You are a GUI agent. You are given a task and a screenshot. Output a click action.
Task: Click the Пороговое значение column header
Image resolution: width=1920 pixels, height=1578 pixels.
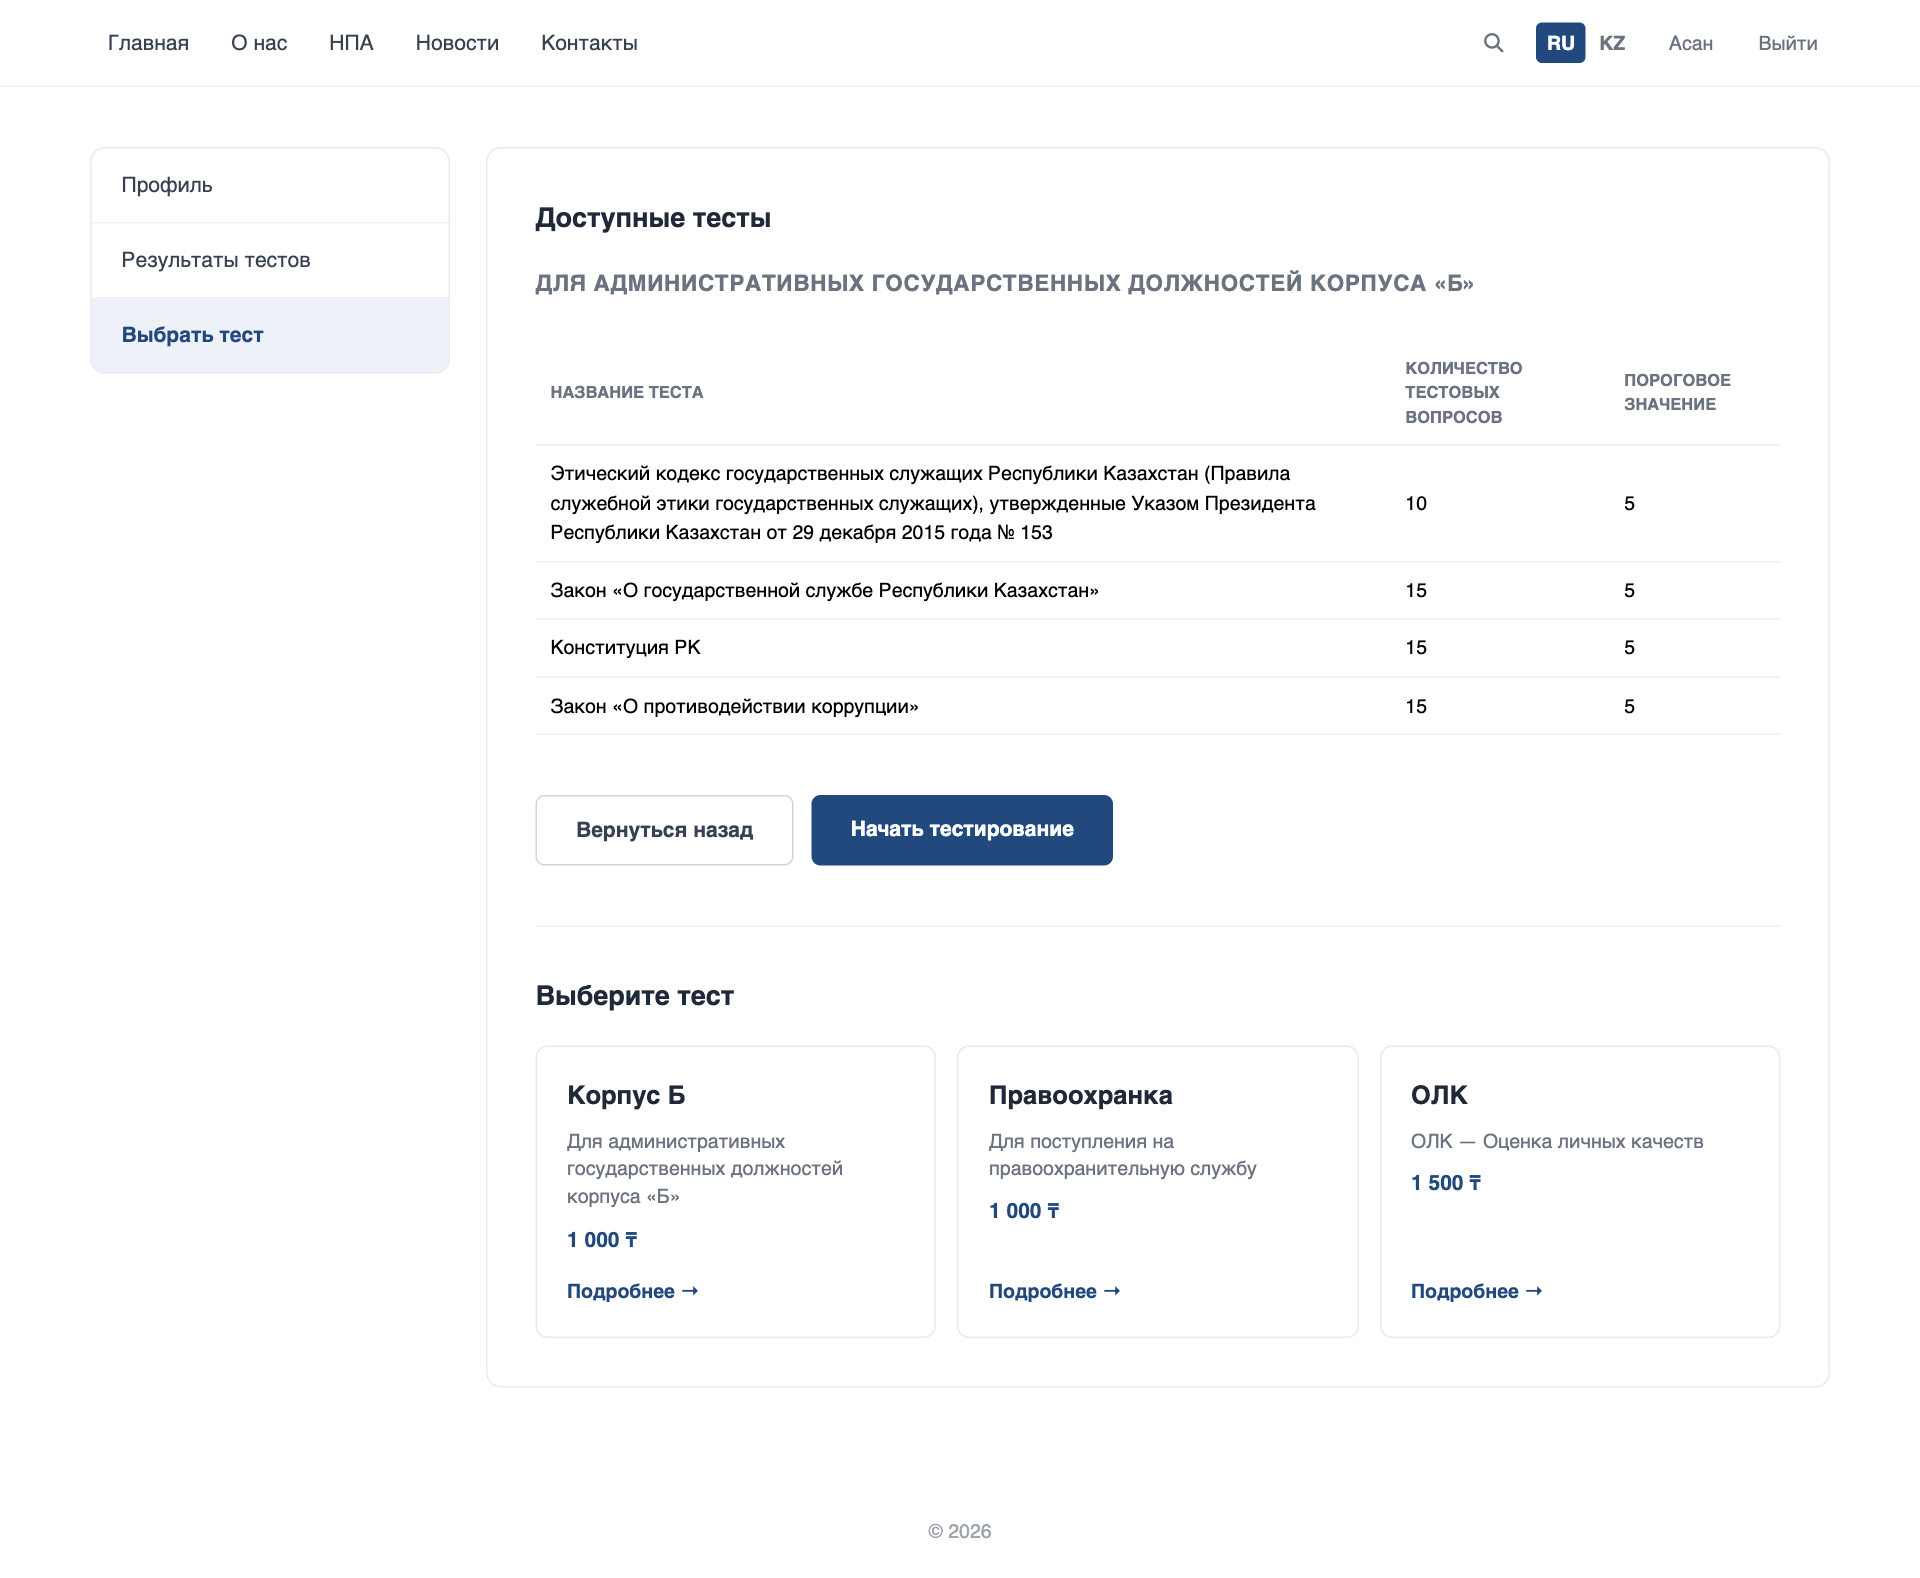[1677, 392]
